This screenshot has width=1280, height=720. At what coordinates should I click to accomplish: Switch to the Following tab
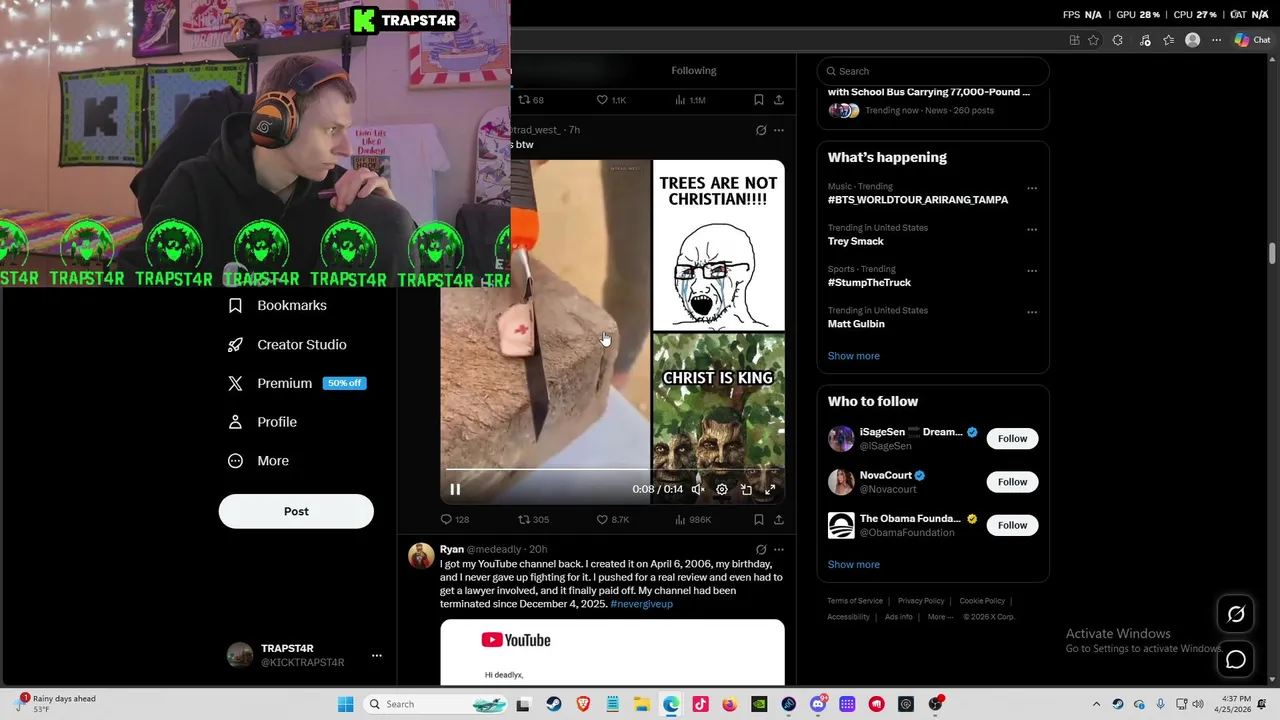[693, 70]
